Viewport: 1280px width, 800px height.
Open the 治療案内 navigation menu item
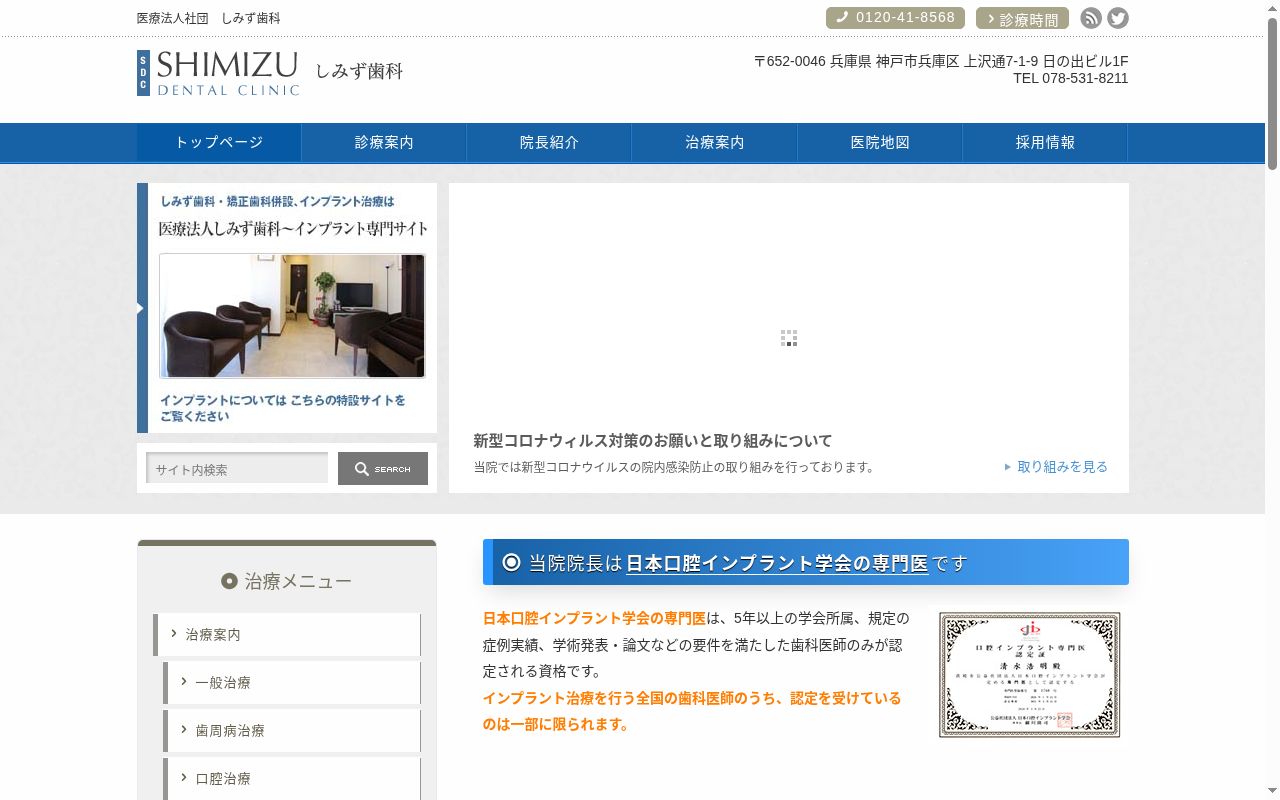715,143
